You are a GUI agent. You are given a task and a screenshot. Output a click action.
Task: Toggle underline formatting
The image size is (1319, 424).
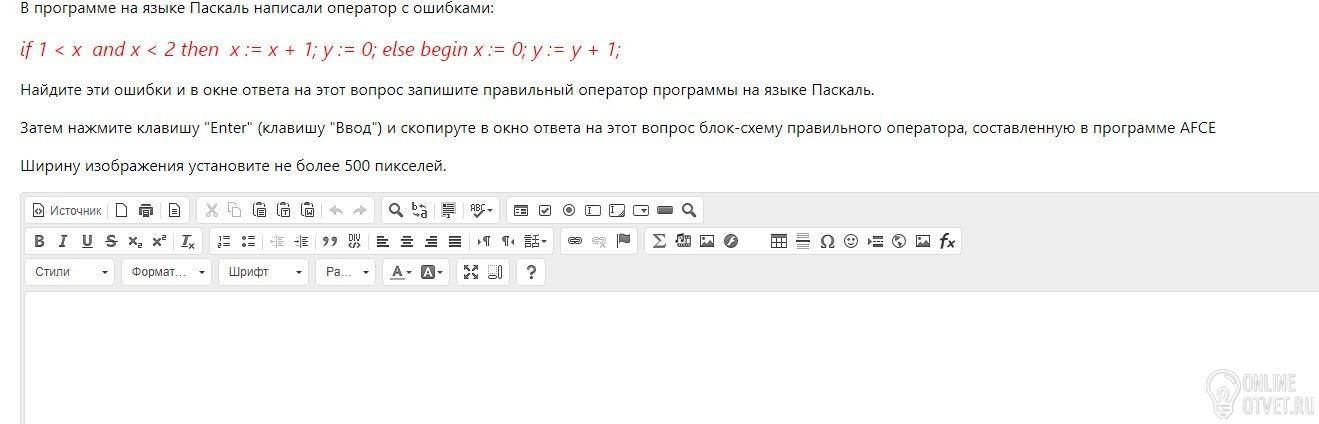pyautogui.click(x=87, y=241)
